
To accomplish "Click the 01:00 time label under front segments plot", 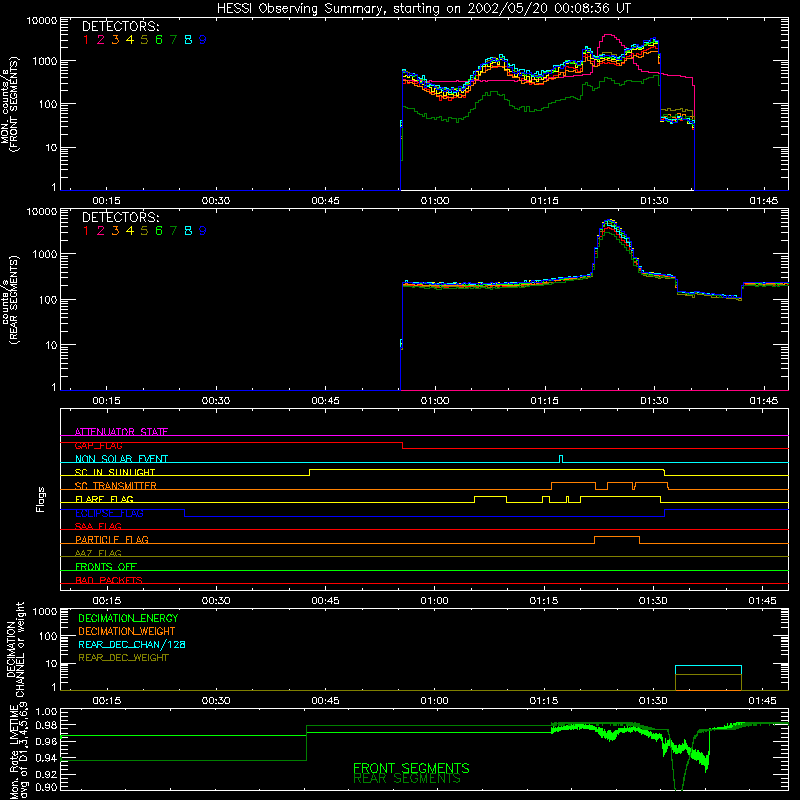I will [x=435, y=201].
